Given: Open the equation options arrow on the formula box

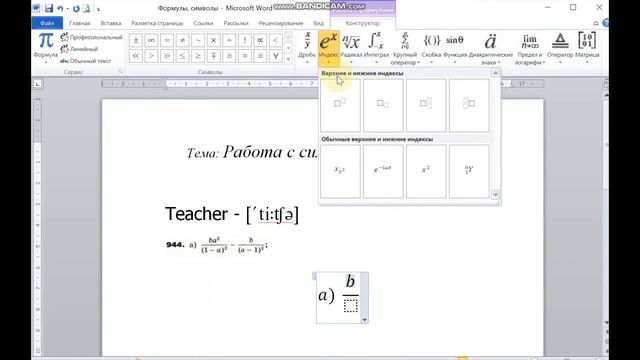Looking at the screenshot, I should [364, 320].
